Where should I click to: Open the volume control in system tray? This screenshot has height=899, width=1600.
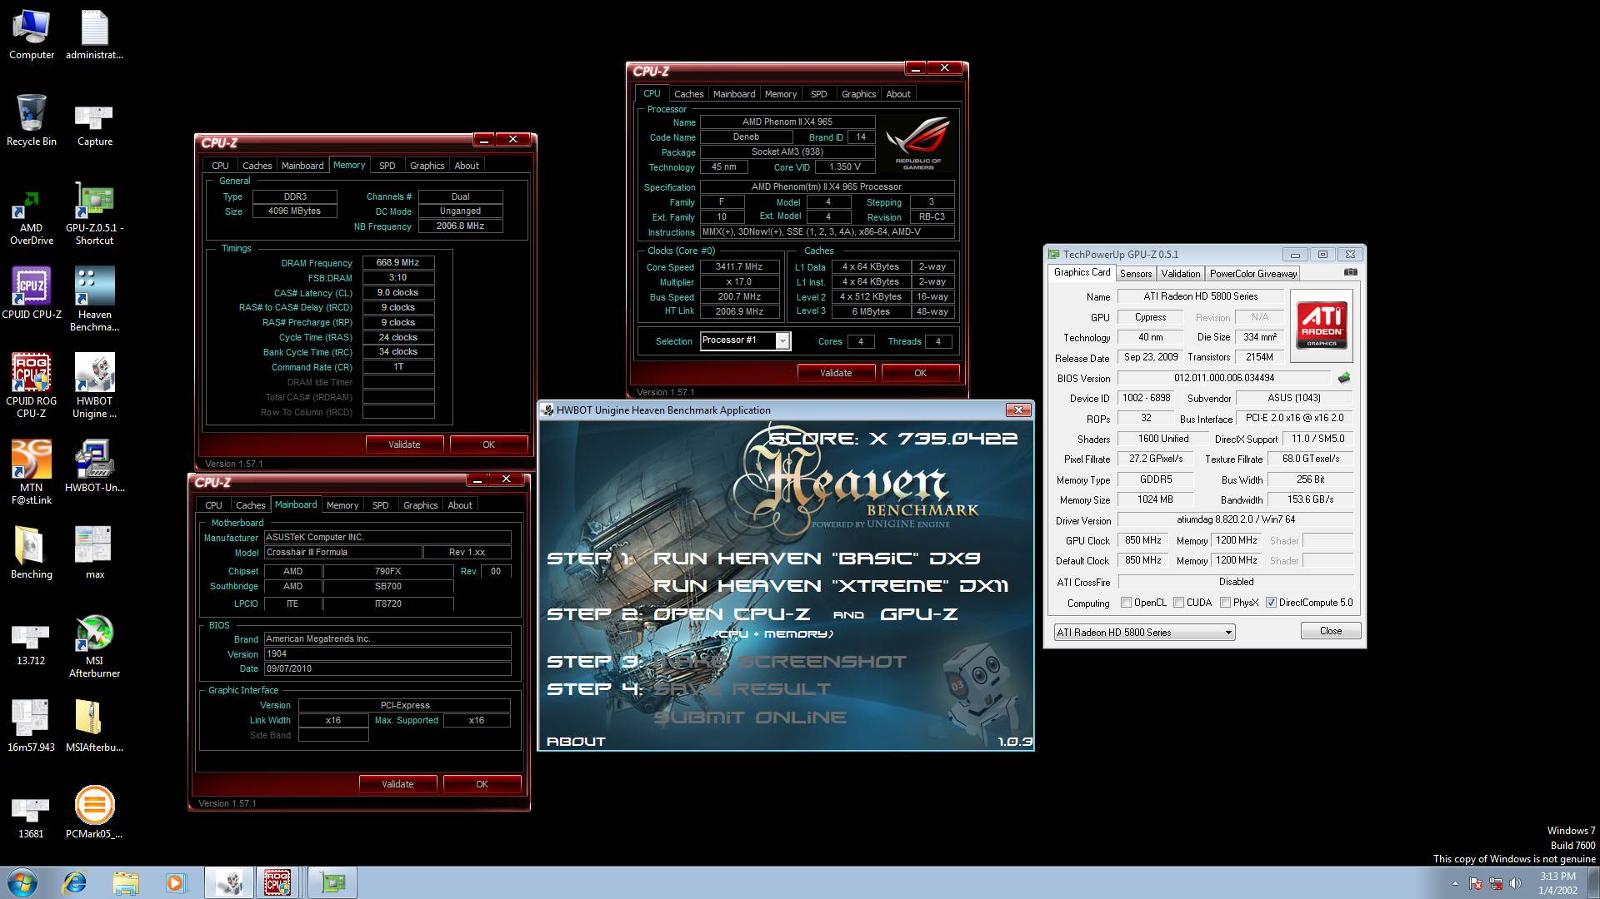point(1515,883)
